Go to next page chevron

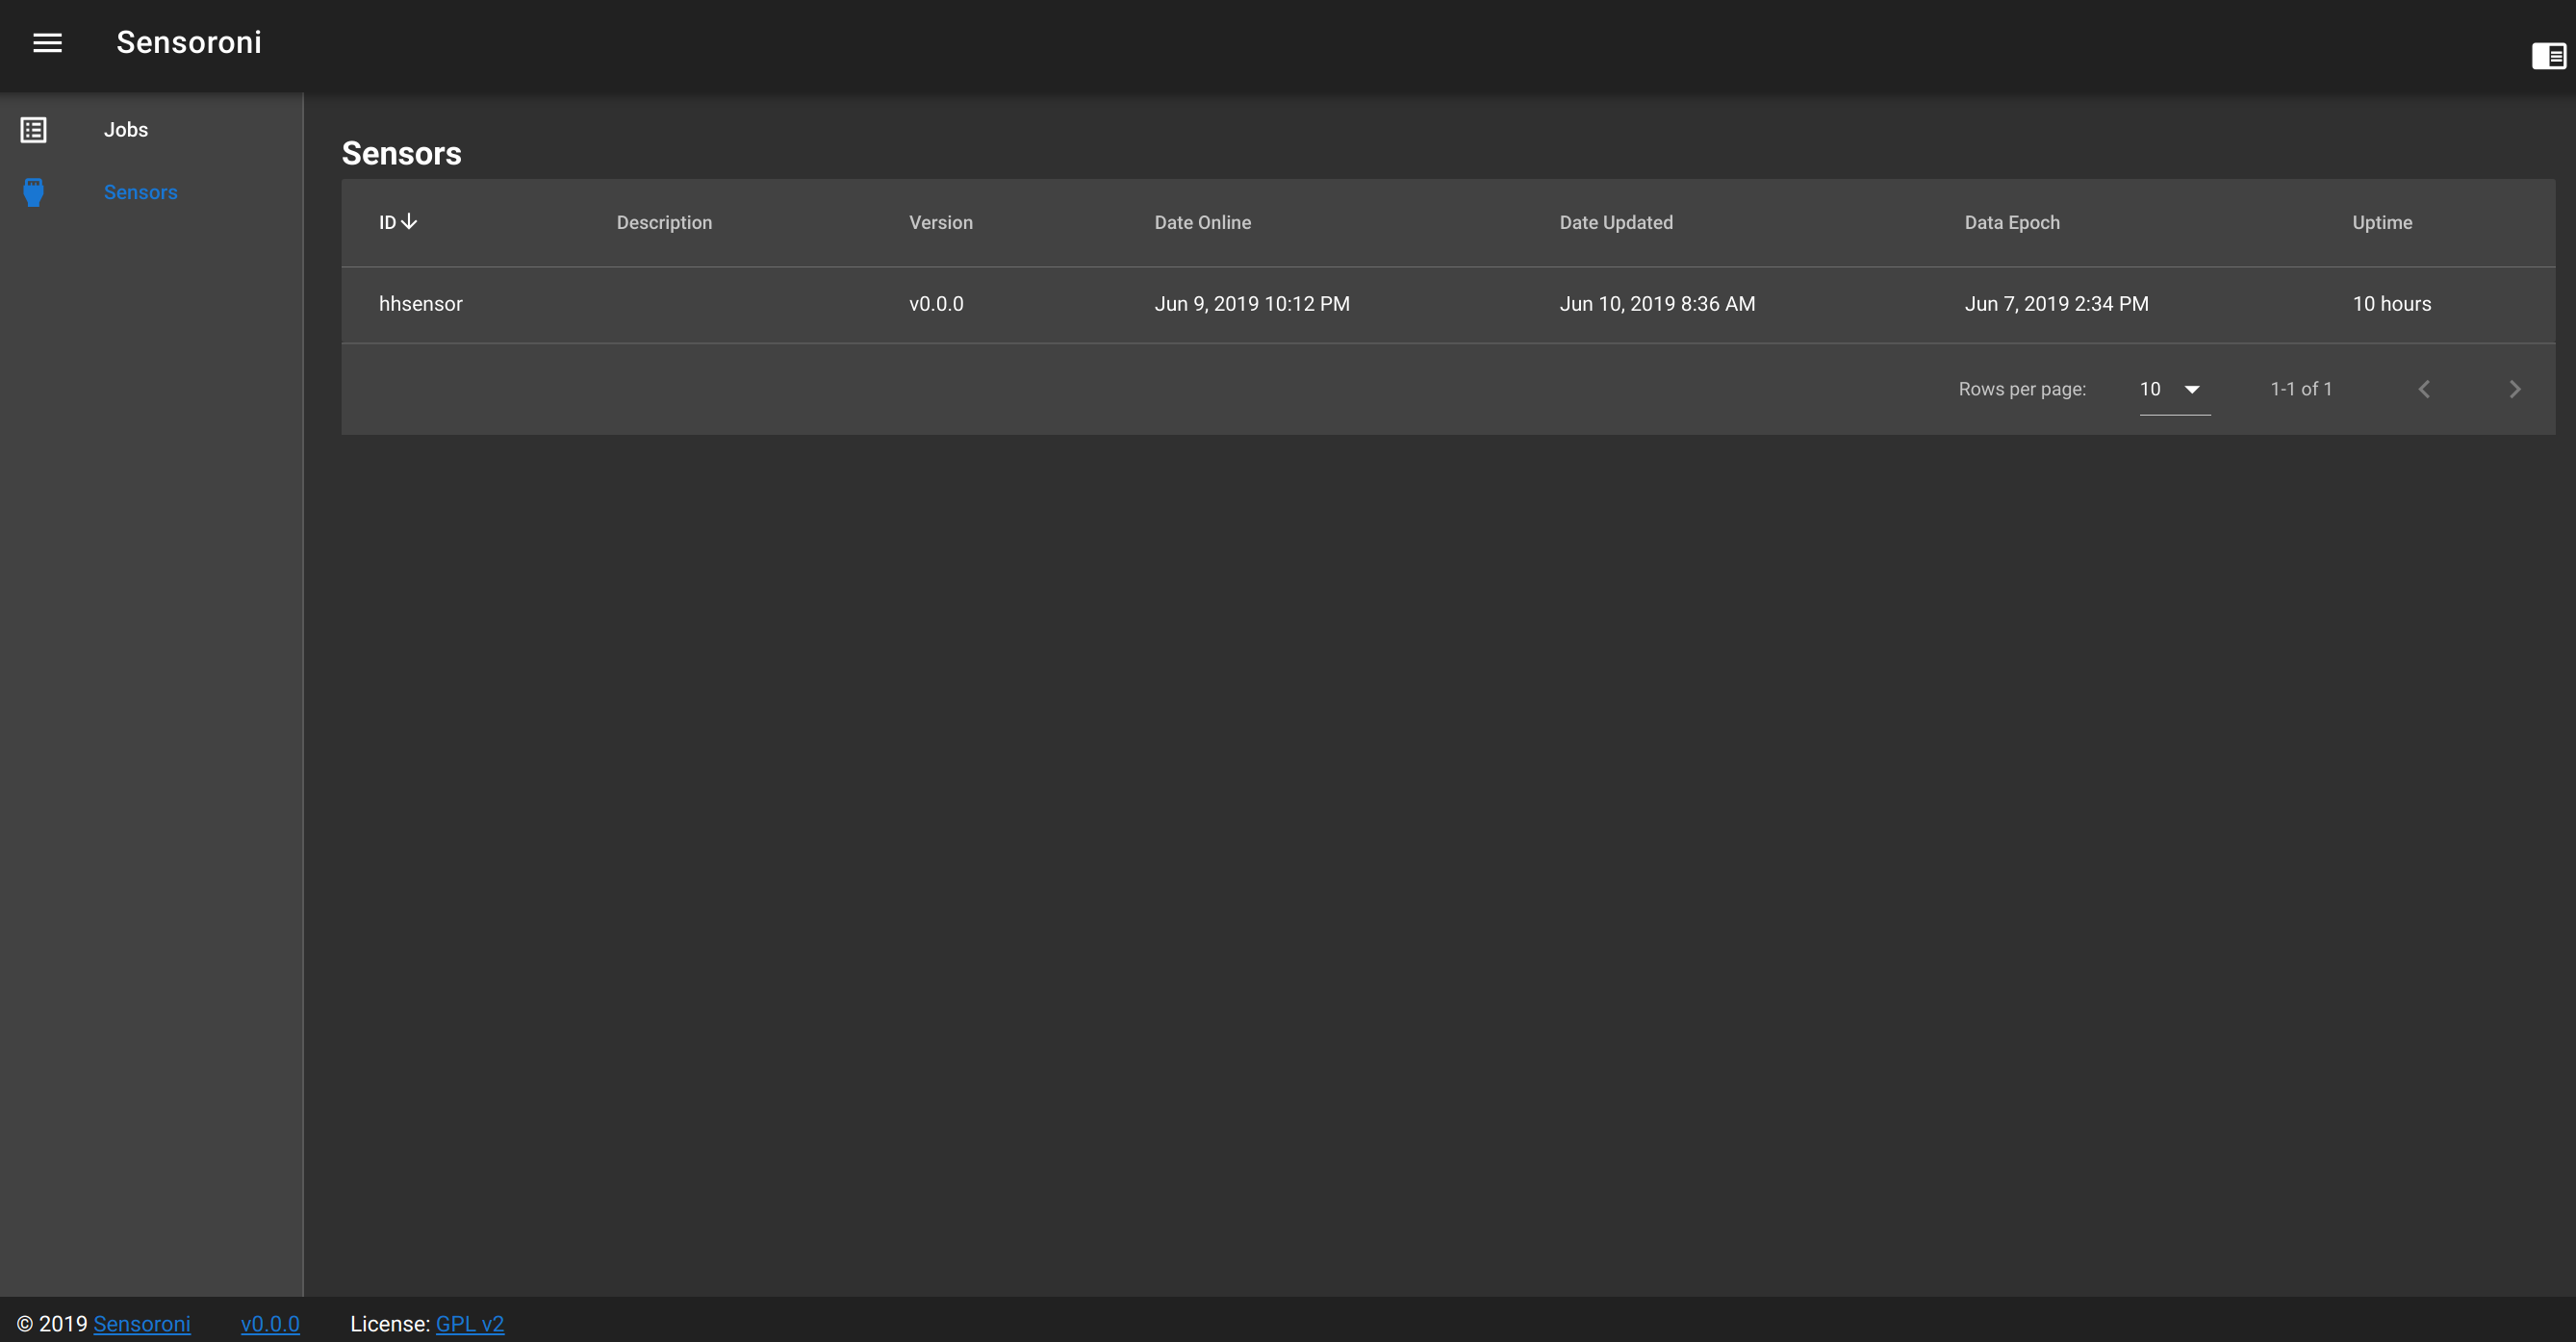tap(2515, 389)
